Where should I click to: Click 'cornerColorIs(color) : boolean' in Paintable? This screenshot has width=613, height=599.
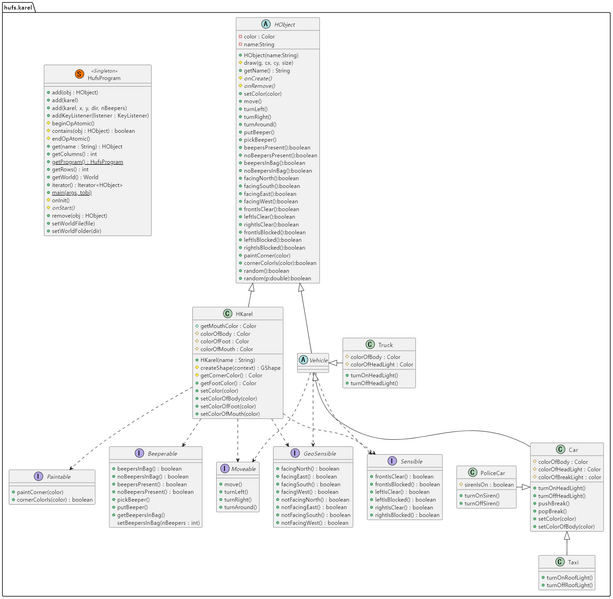[55, 499]
